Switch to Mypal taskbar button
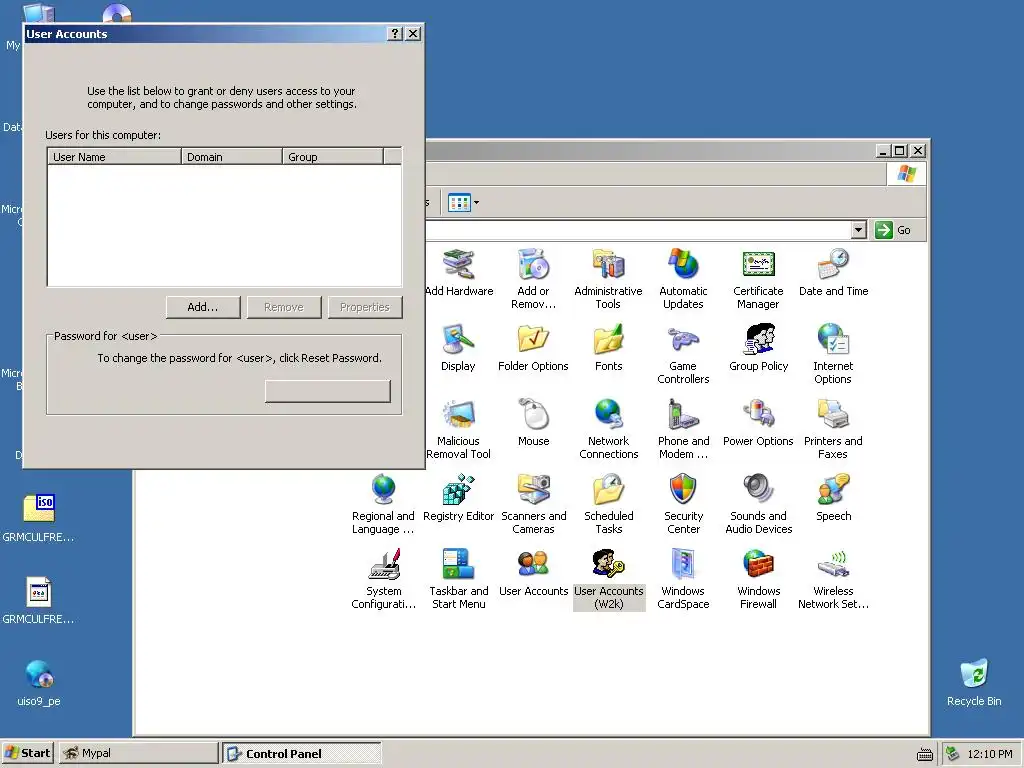Viewport: 1024px width, 768px height. [x=138, y=753]
